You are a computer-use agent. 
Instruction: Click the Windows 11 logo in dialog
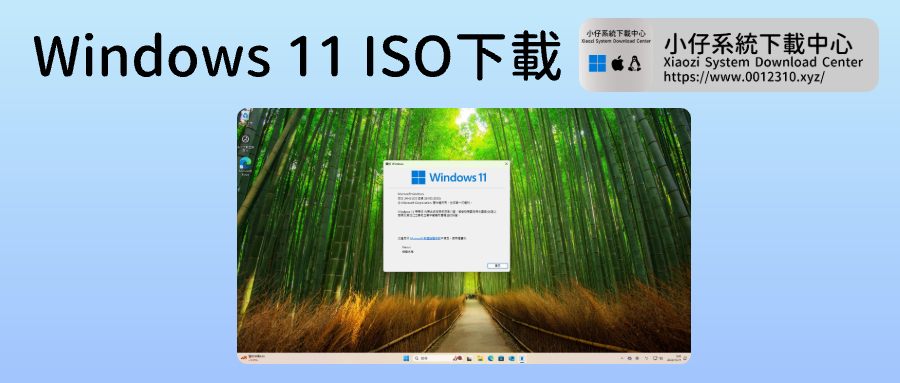(448, 177)
